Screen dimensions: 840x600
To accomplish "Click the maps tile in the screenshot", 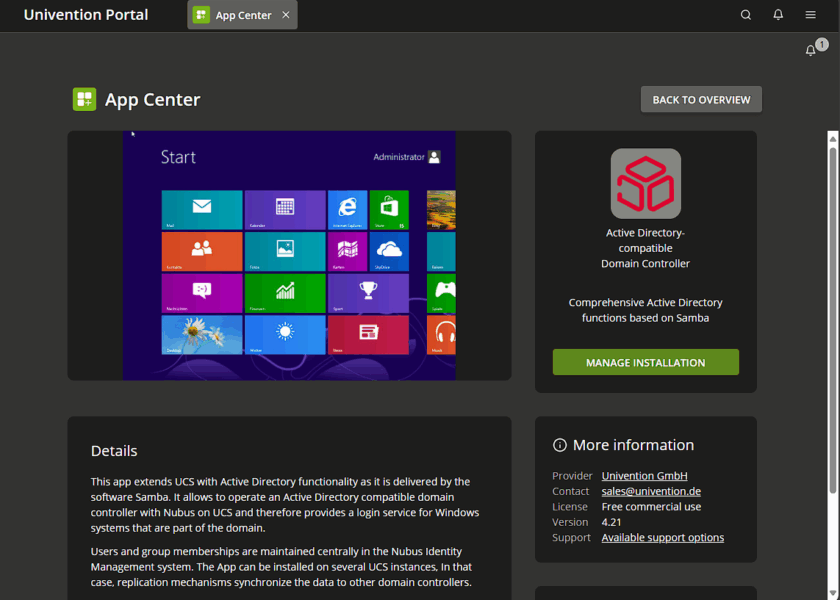I will click(x=348, y=251).
